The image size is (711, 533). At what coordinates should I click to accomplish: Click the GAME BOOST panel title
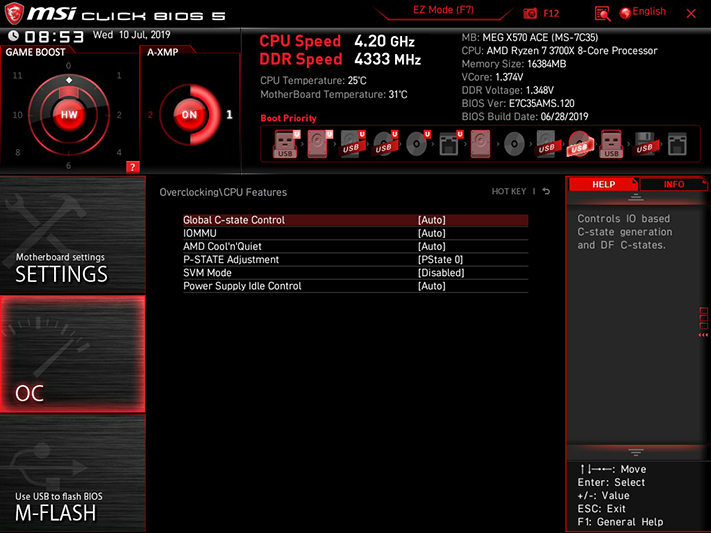[x=35, y=52]
